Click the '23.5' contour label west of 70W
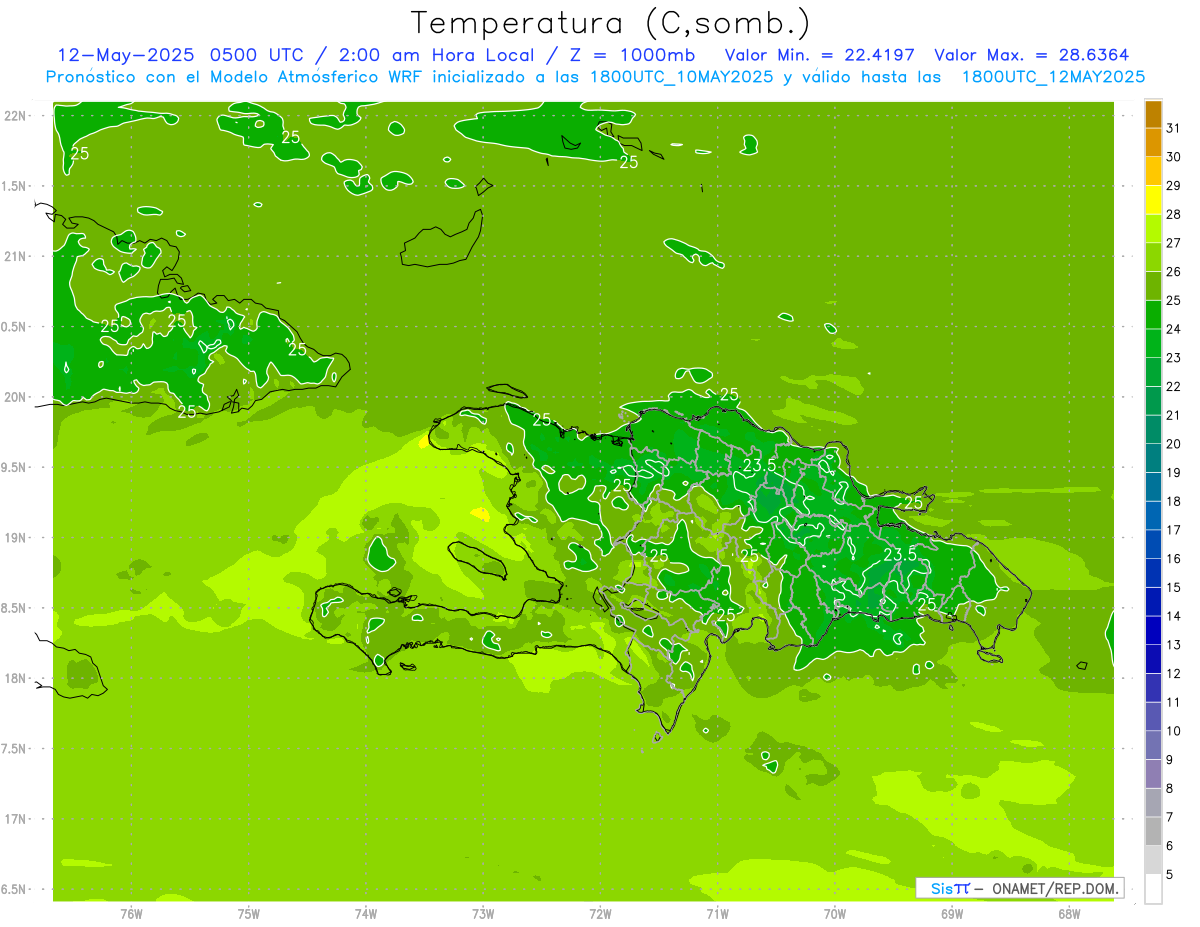This screenshot has height=927, width=1200. (760, 465)
